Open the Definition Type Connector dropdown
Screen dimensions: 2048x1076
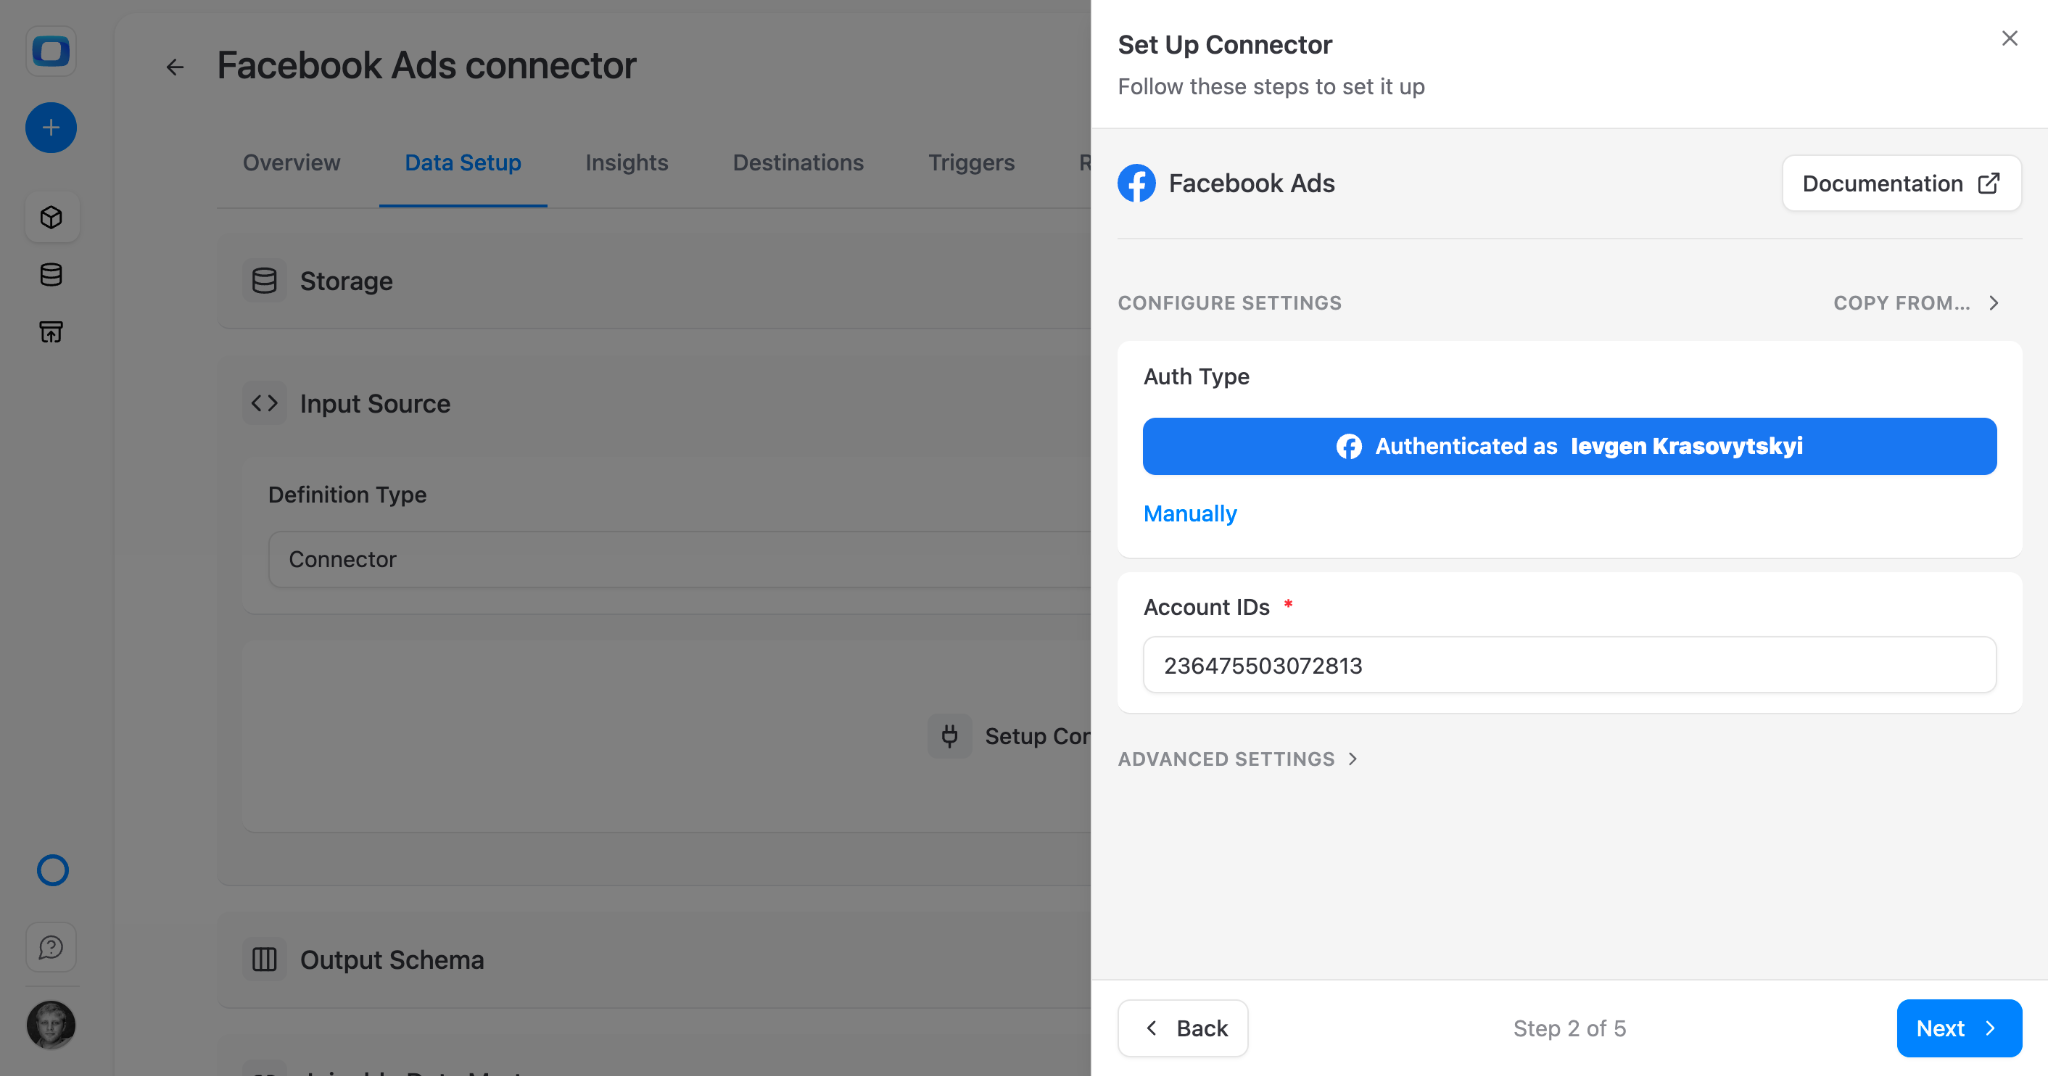tap(680, 559)
